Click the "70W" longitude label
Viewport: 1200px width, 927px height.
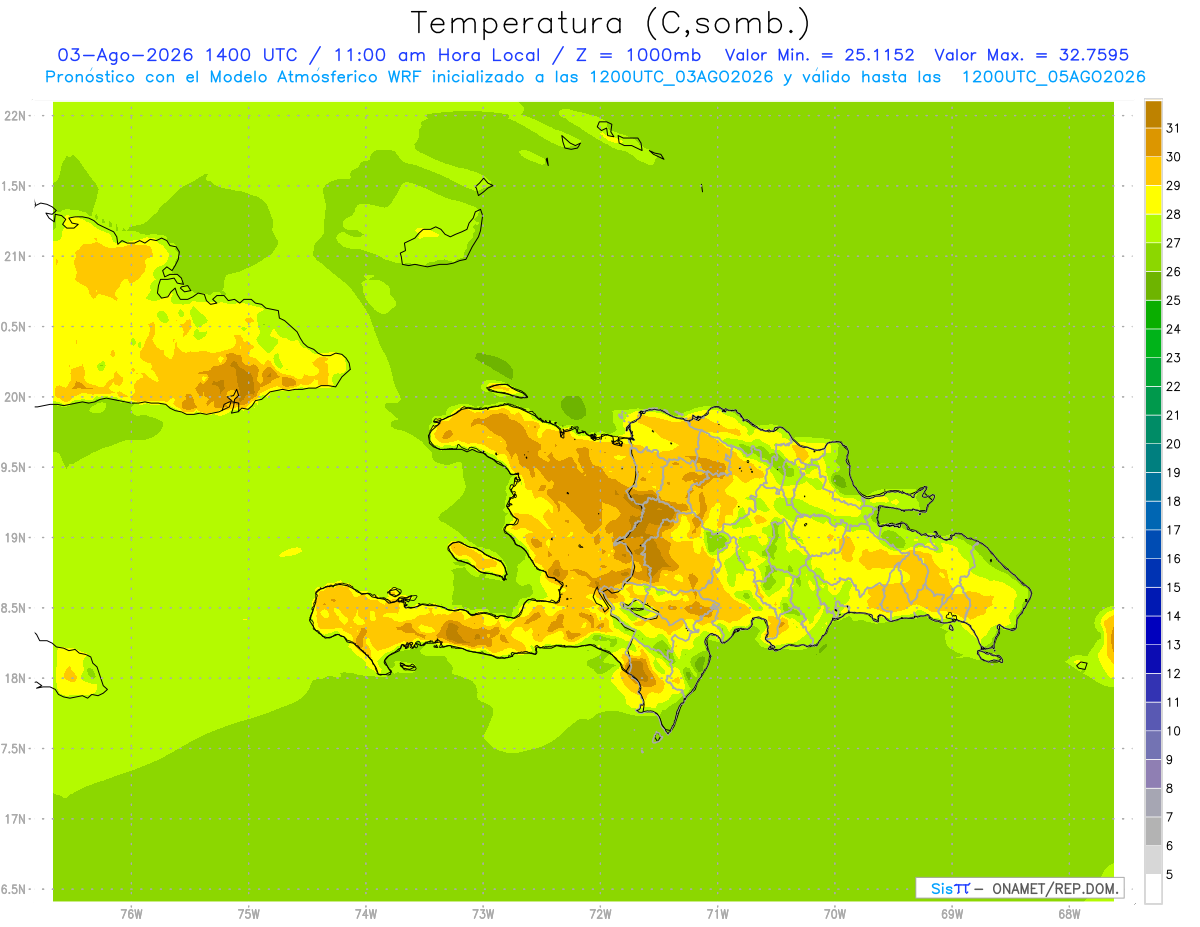coord(835,914)
